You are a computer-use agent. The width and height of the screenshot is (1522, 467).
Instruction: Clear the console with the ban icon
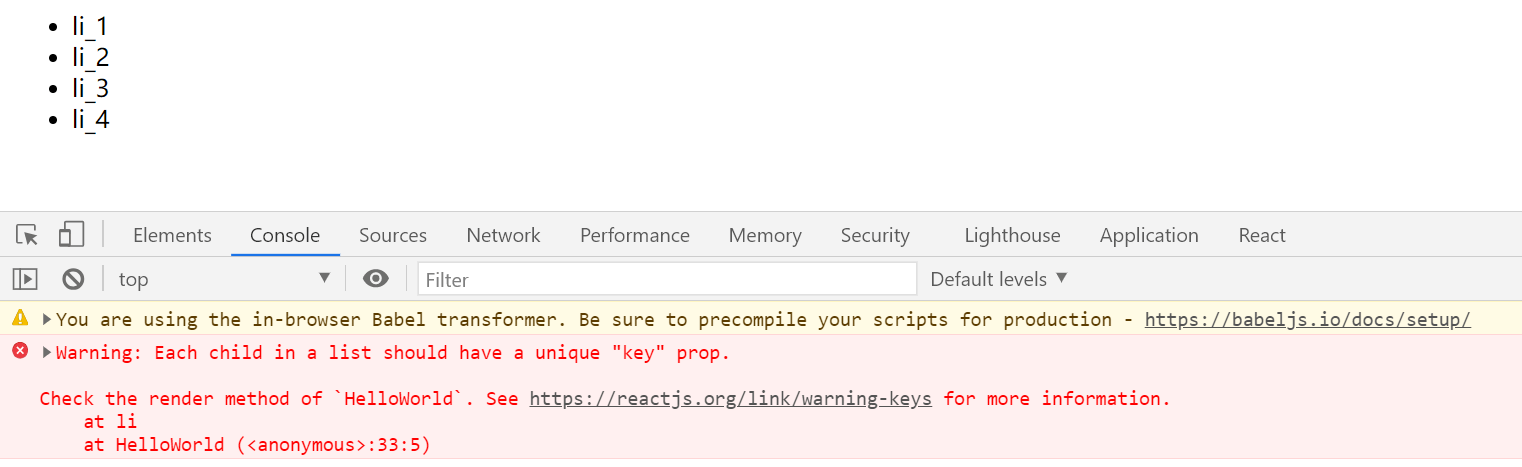click(x=73, y=279)
